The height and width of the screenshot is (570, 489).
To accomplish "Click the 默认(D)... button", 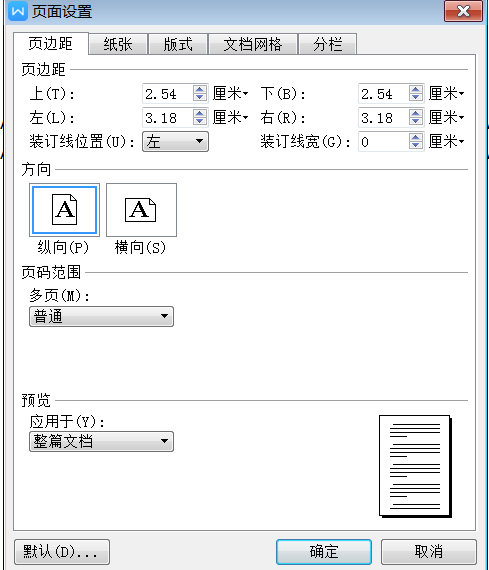I will click(x=62, y=552).
